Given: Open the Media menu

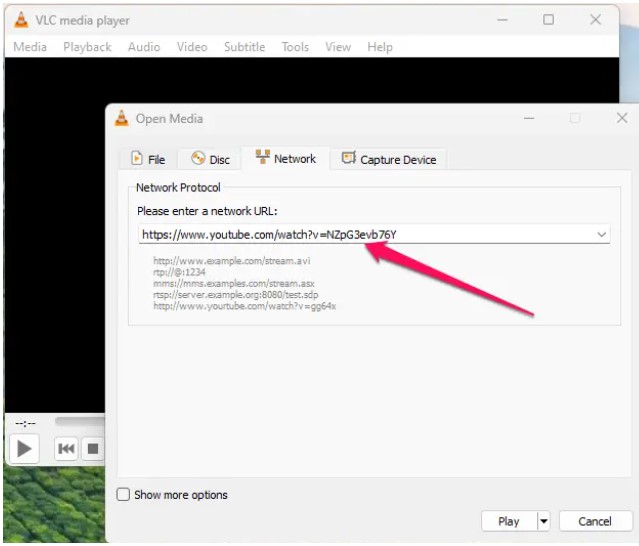Looking at the screenshot, I should (30, 47).
